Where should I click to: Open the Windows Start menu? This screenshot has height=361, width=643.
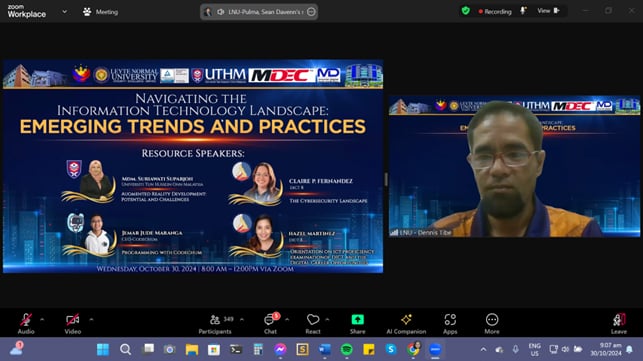pyautogui.click(x=103, y=350)
